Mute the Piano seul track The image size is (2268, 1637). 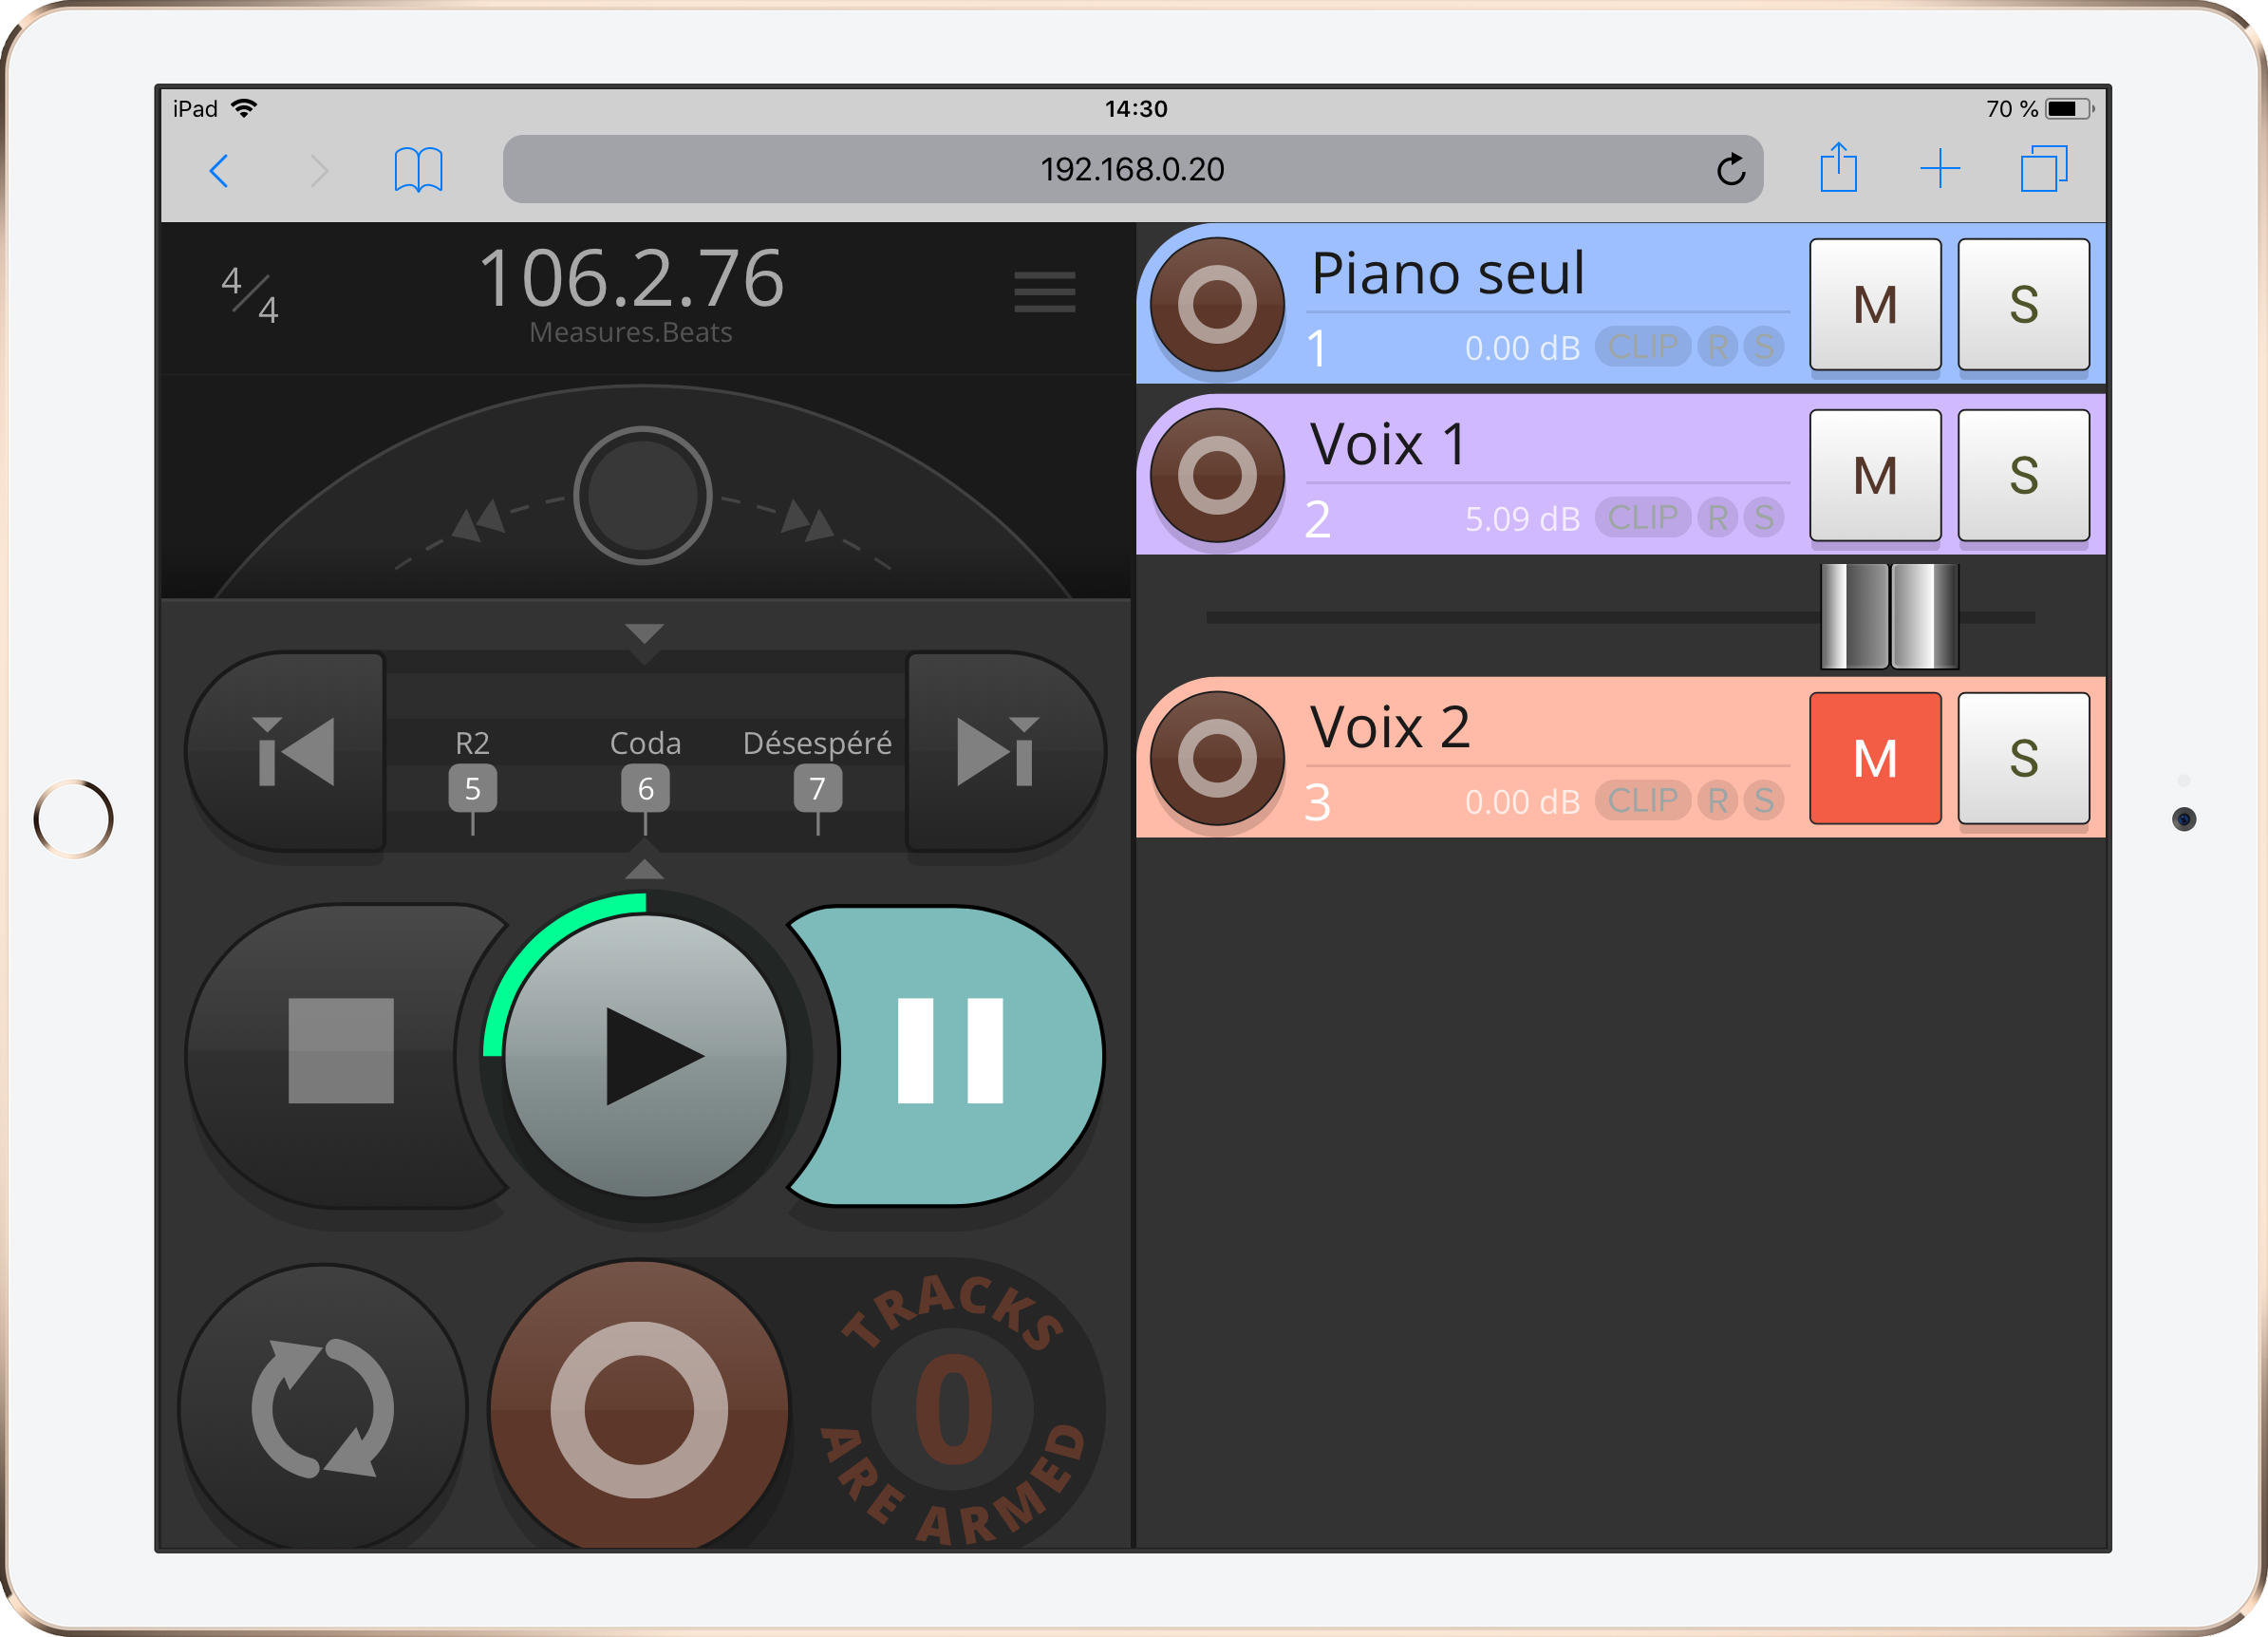[1874, 304]
